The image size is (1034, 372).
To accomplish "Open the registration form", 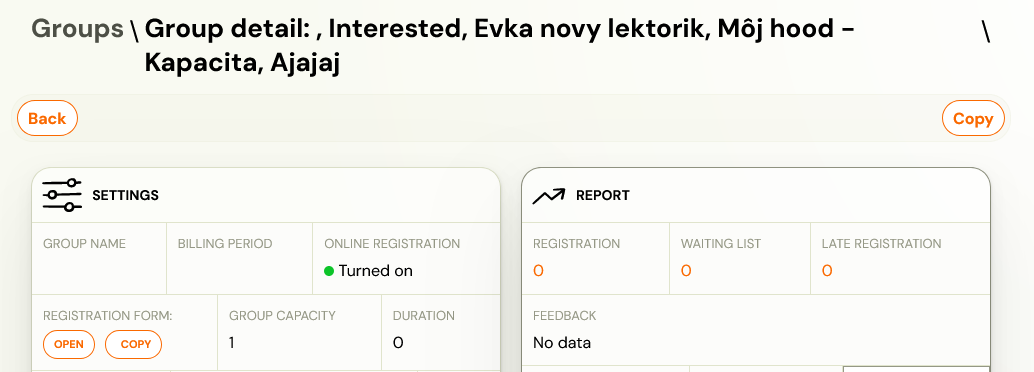I will tap(69, 344).
